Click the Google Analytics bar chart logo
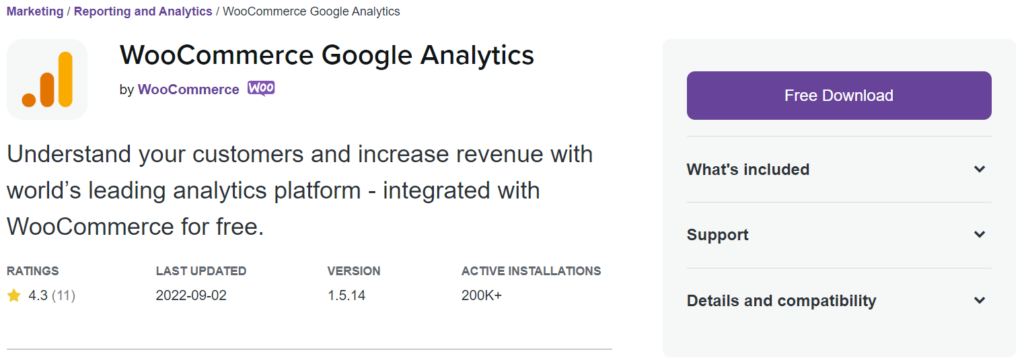Screen dimensions: 1024x362 coord(47,79)
